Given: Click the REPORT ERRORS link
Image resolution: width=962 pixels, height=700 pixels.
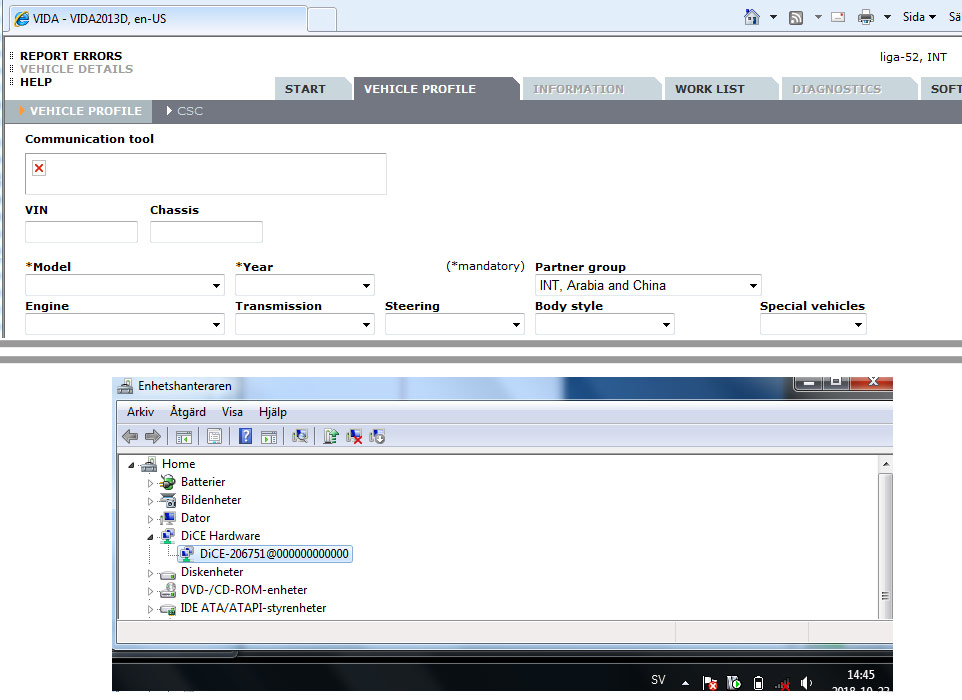Looking at the screenshot, I should click(x=71, y=56).
